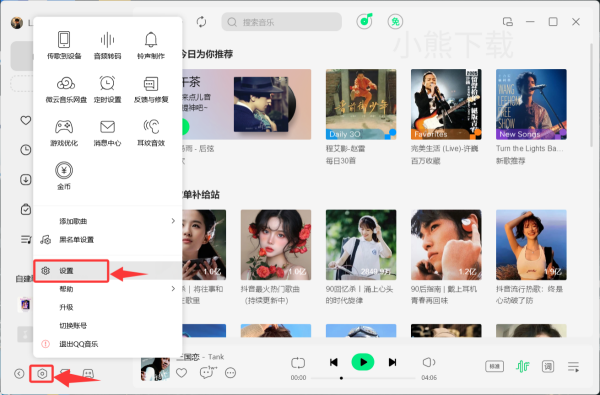This screenshot has width=600, height=395.
Task: Like the current song with heart icon
Action: pos(181,373)
